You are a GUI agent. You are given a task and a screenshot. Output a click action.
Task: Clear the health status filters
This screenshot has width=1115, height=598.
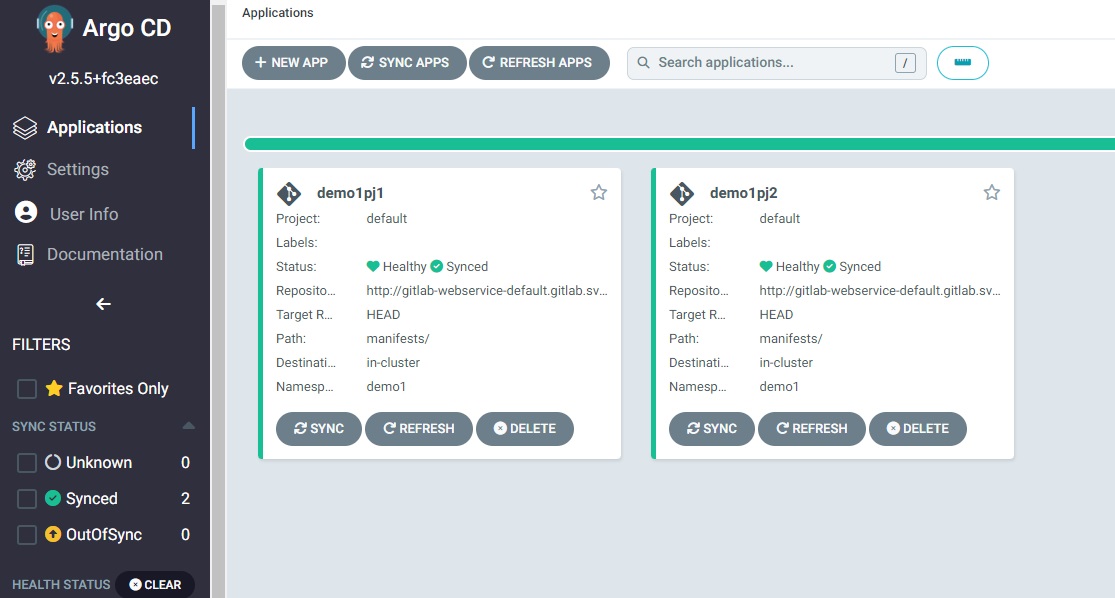pos(155,584)
